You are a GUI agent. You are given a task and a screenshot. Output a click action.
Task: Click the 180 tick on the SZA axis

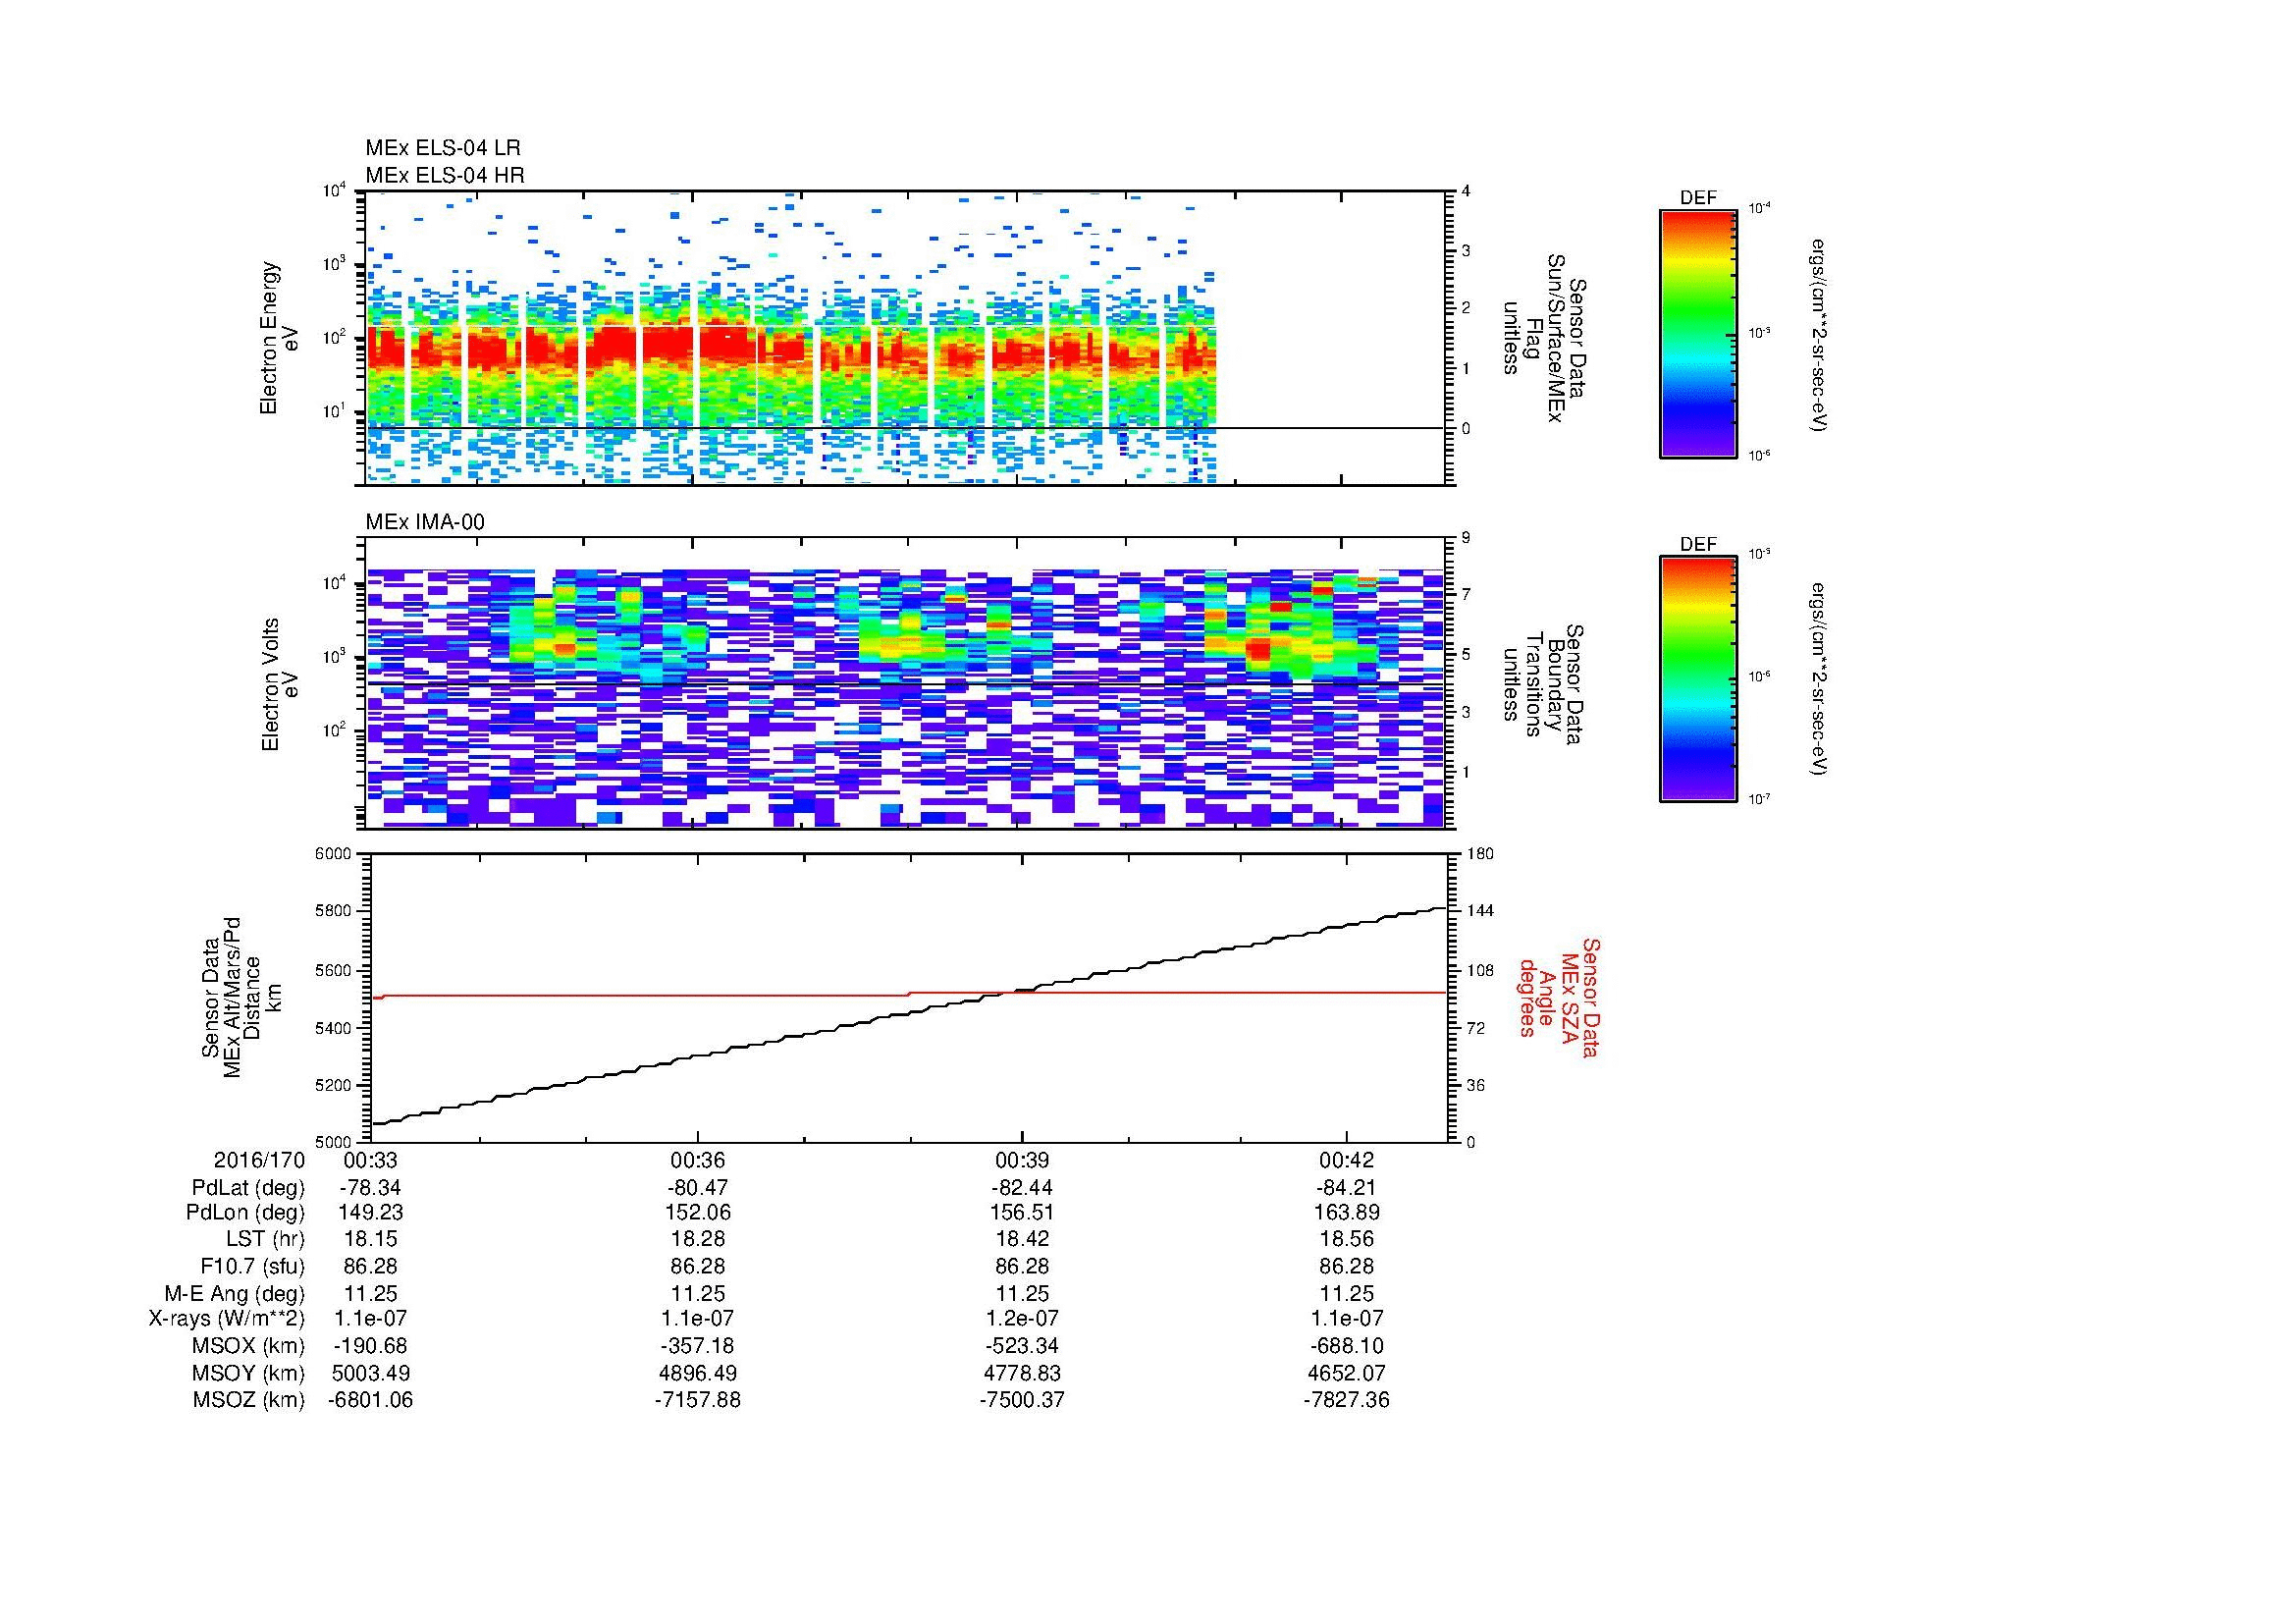tap(1480, 854)
